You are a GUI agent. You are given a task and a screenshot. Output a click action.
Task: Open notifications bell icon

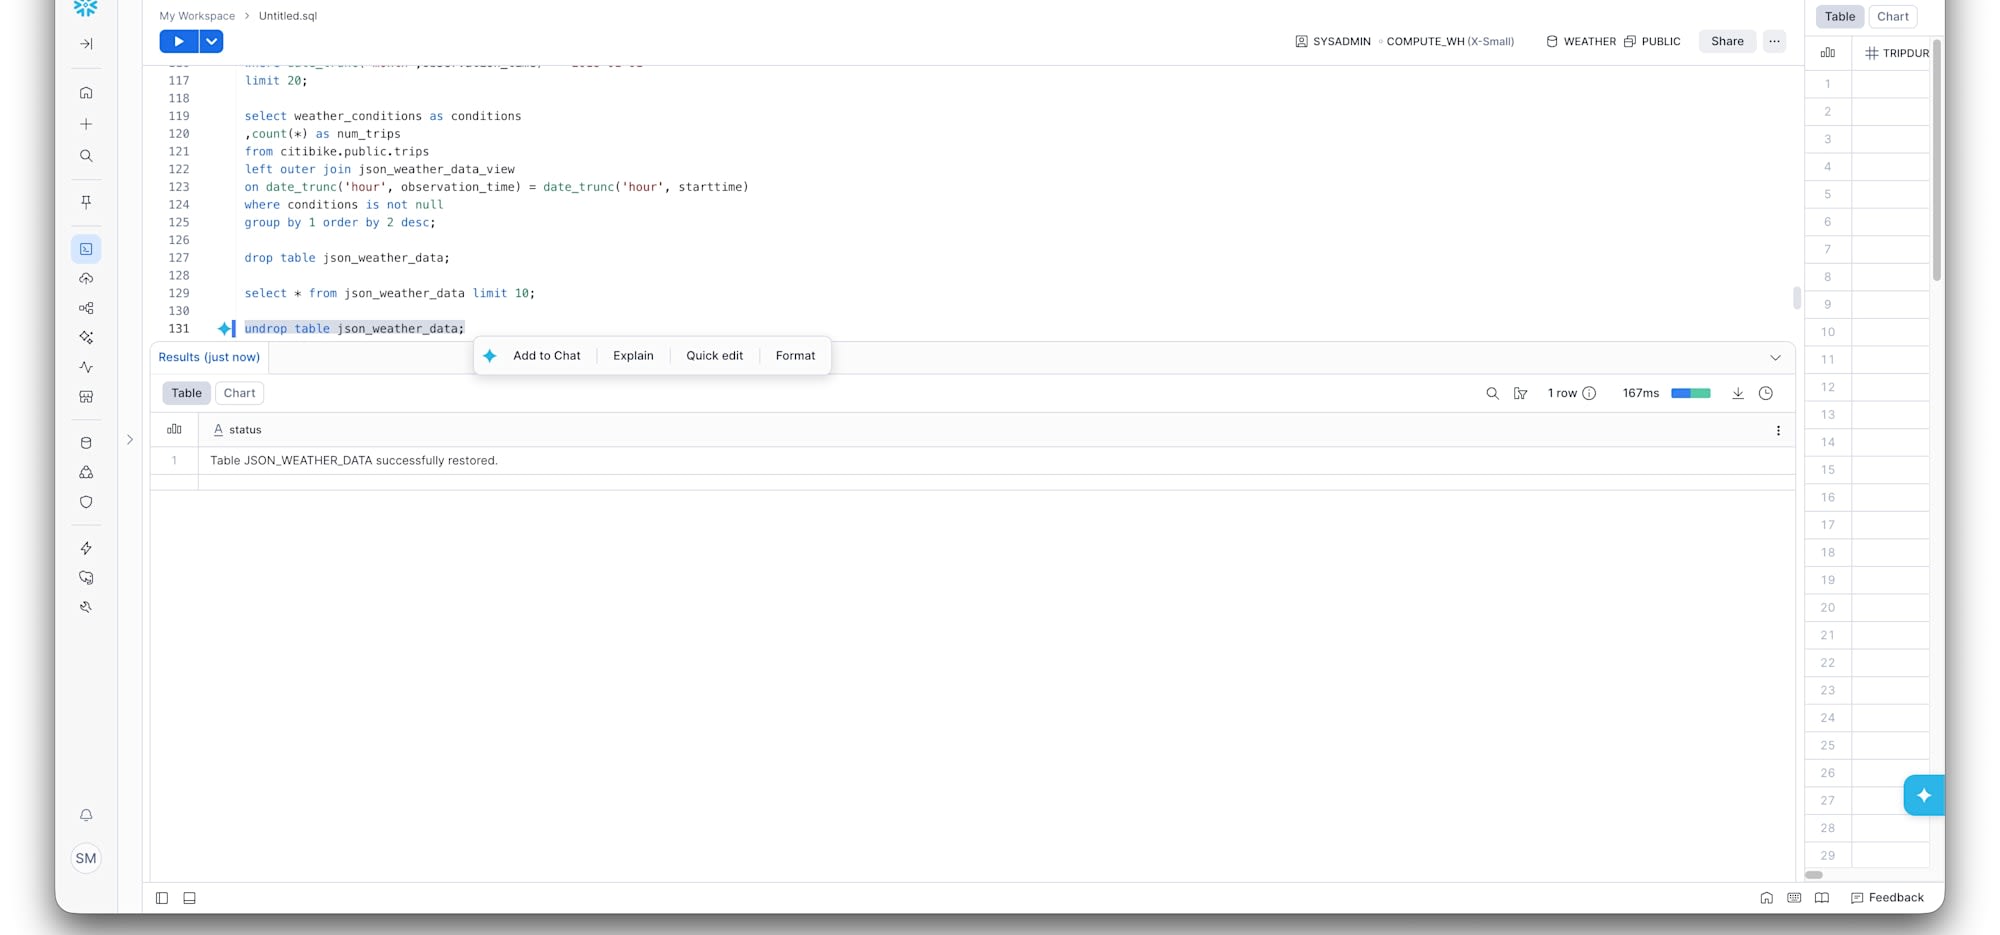pos(86,815)
